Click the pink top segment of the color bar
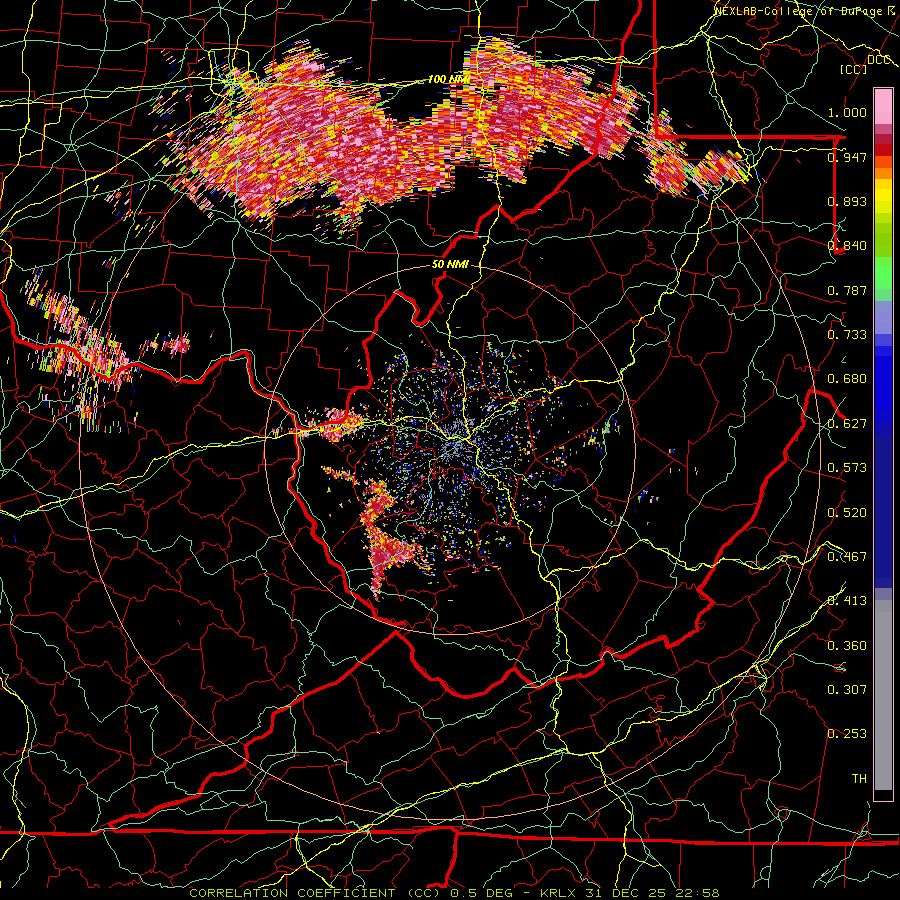 tap(883, 106)
